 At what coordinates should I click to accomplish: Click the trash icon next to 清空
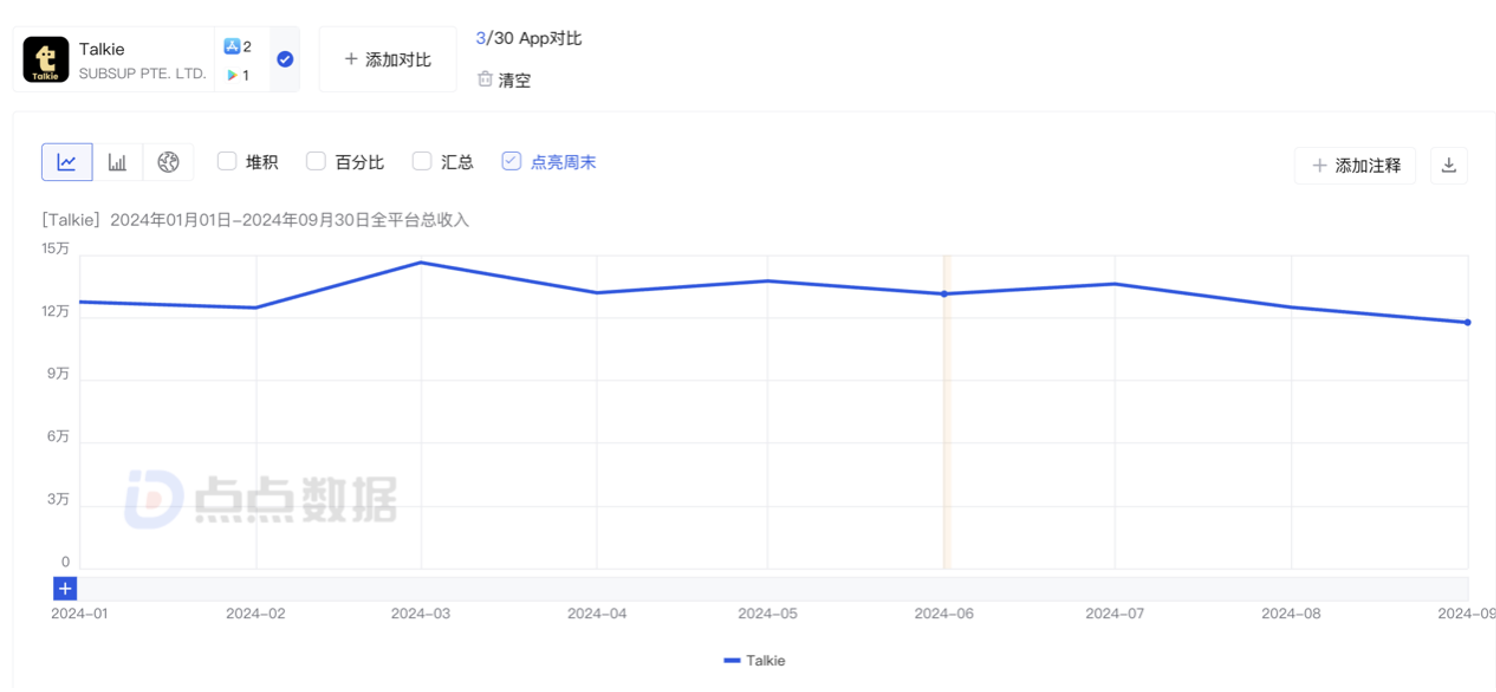coord(485,80)
